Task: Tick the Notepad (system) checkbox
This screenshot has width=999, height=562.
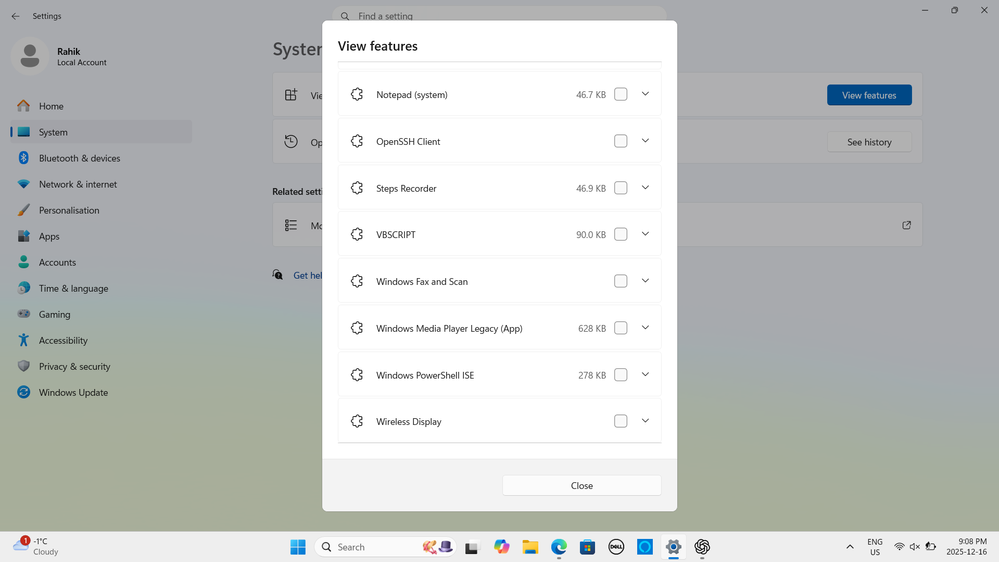Action: (x=621, y=94)
